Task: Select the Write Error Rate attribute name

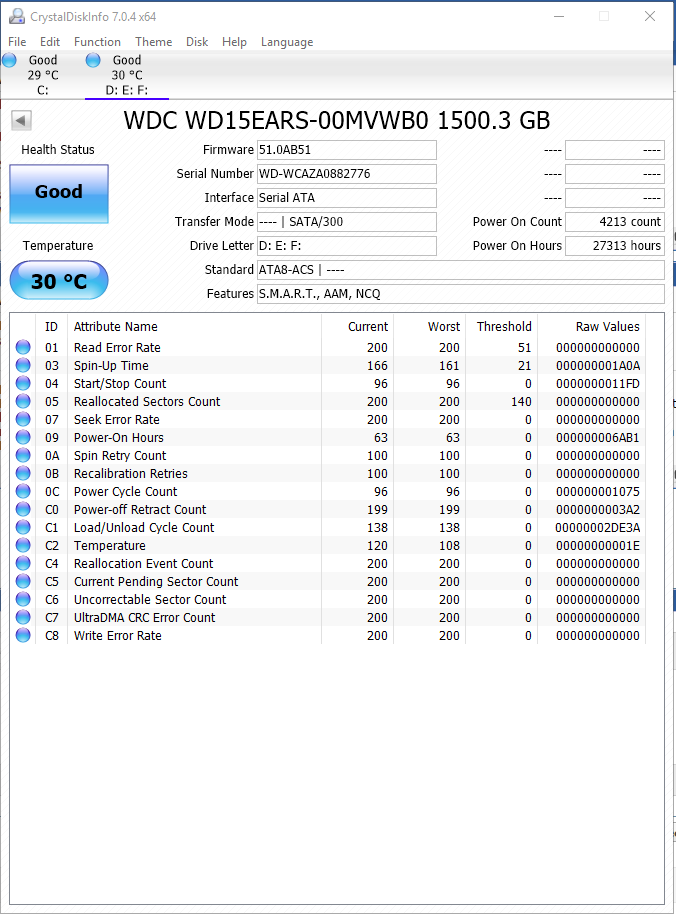Action: pyautogui.click(x=118, y=635)
